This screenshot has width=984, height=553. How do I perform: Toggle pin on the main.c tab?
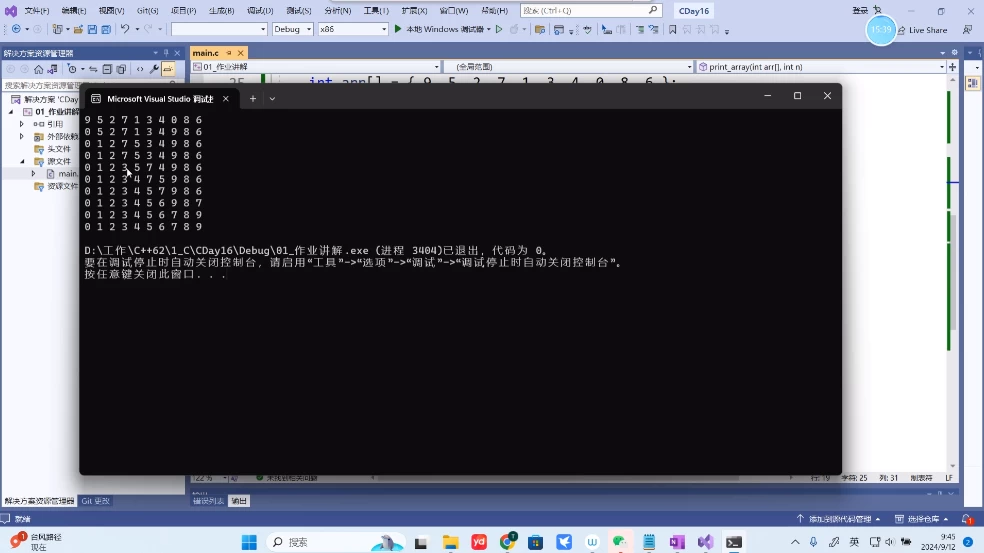click(226, 52)
